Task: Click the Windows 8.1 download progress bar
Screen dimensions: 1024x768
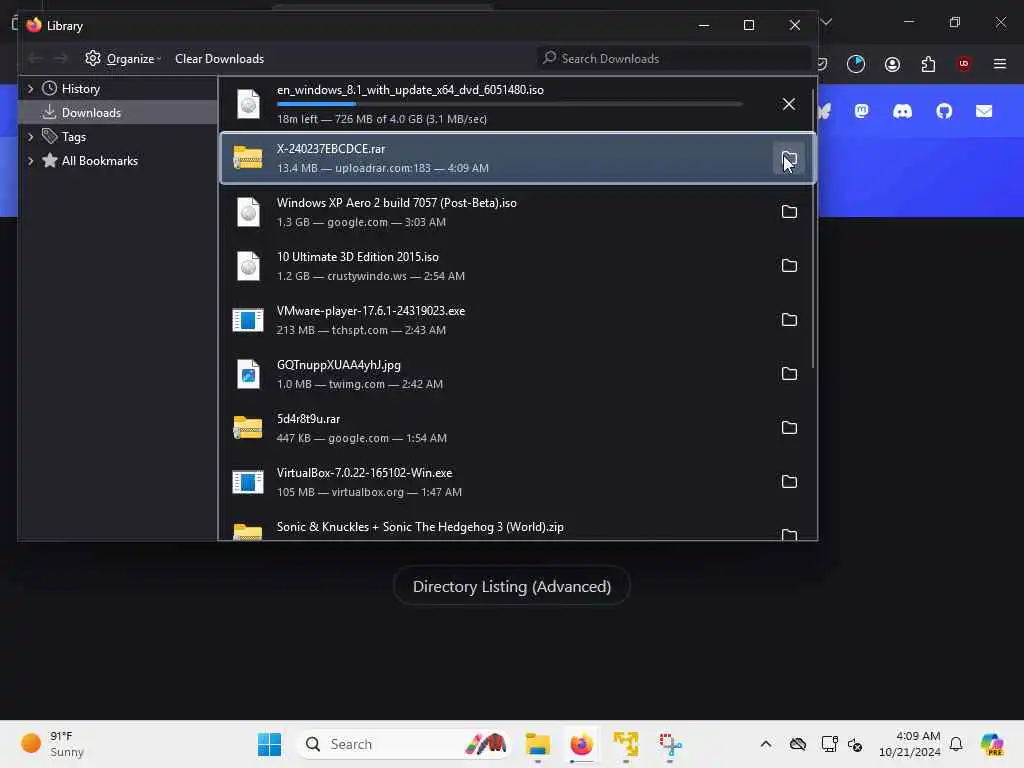Action: tap(509, 104)
